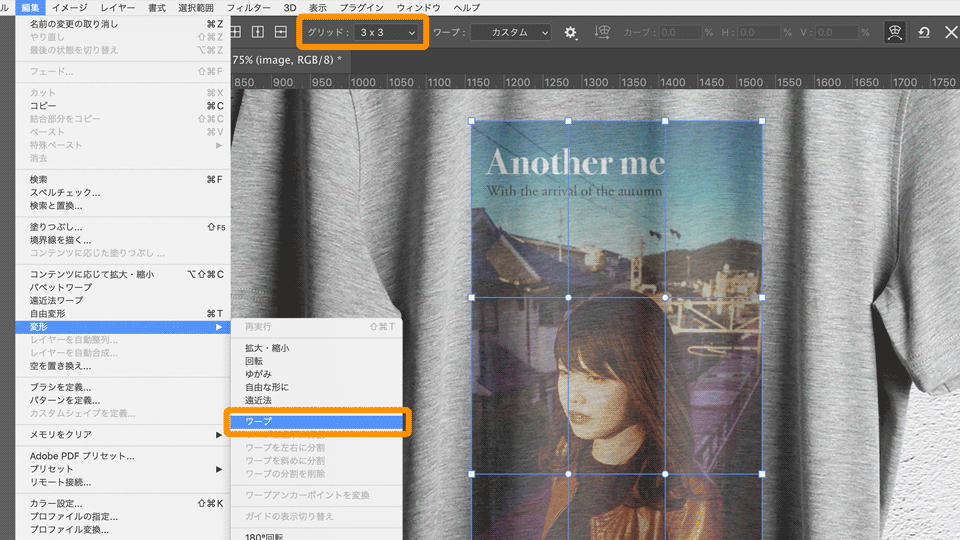The width and height of the screenshot is (960, 540).
Task: Open the ヘルプ menu
Action: pyautogui.click(x=467, y=7)
